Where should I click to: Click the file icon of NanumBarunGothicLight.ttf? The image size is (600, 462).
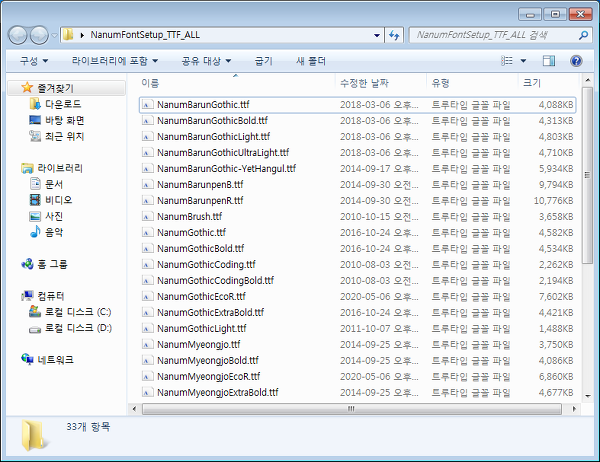click(x=148, y=137)
